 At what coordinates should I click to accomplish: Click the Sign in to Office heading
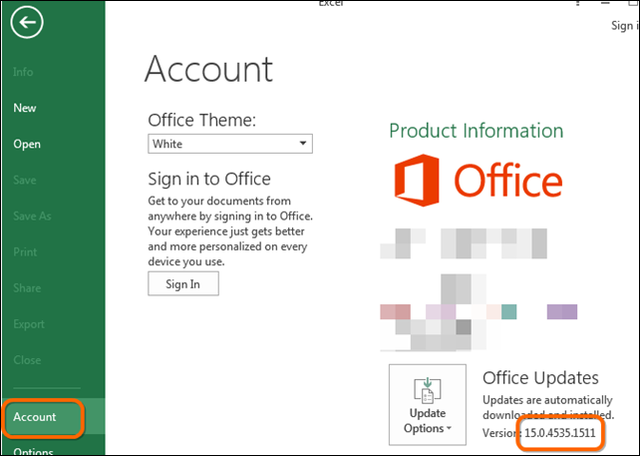click(209, 179)
